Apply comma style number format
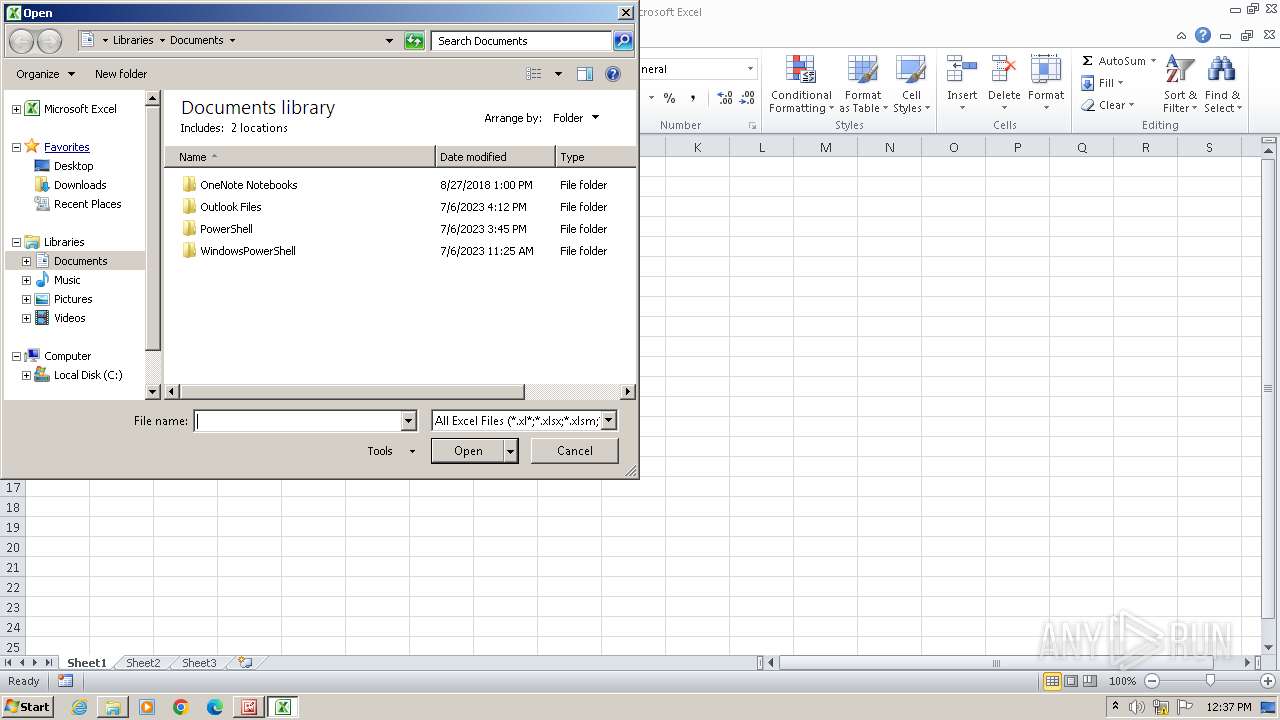Screen dimensions: 1280x720 (693, 98)
